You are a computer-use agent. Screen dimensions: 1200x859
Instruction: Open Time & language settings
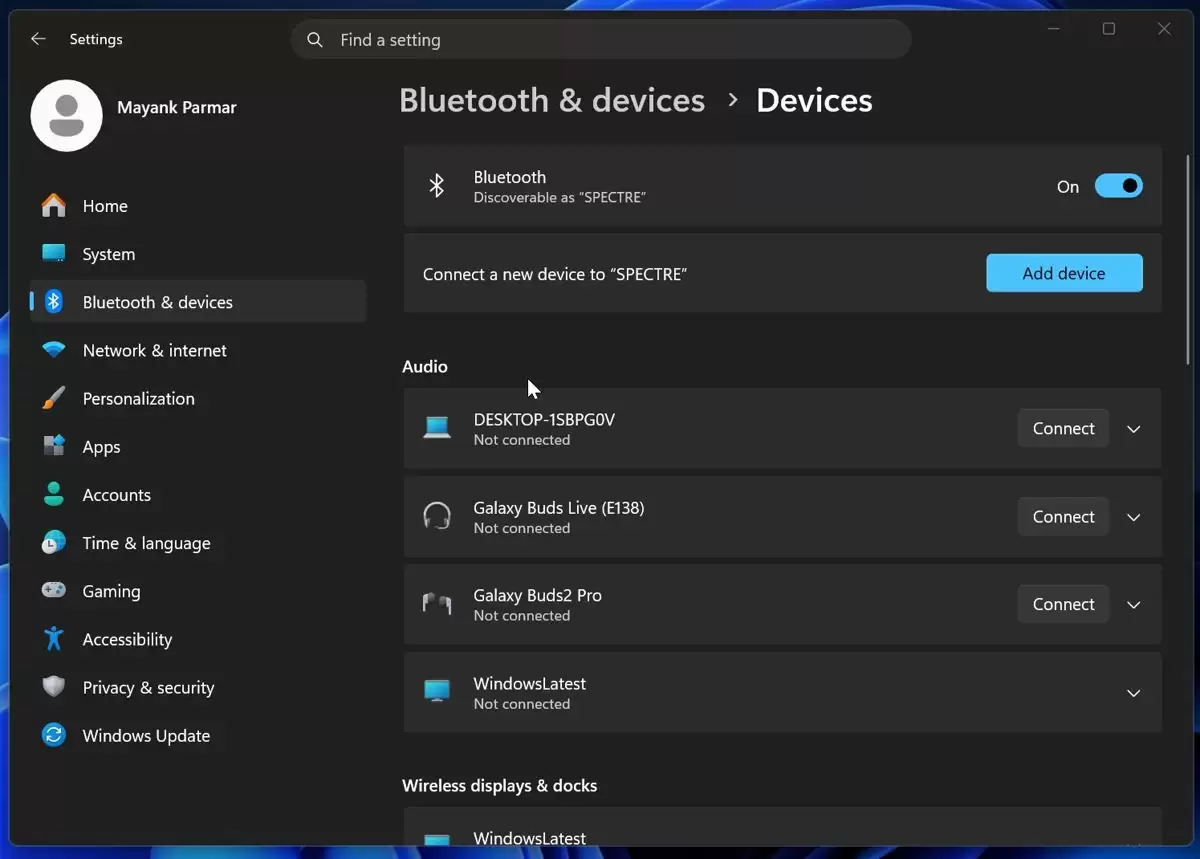pos(198,543)
